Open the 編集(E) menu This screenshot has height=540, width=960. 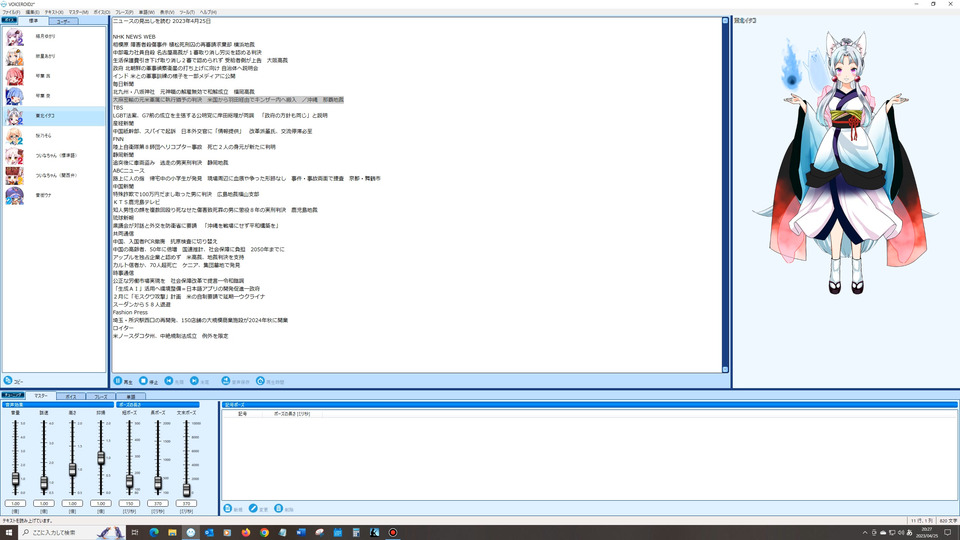click(32, 12)
